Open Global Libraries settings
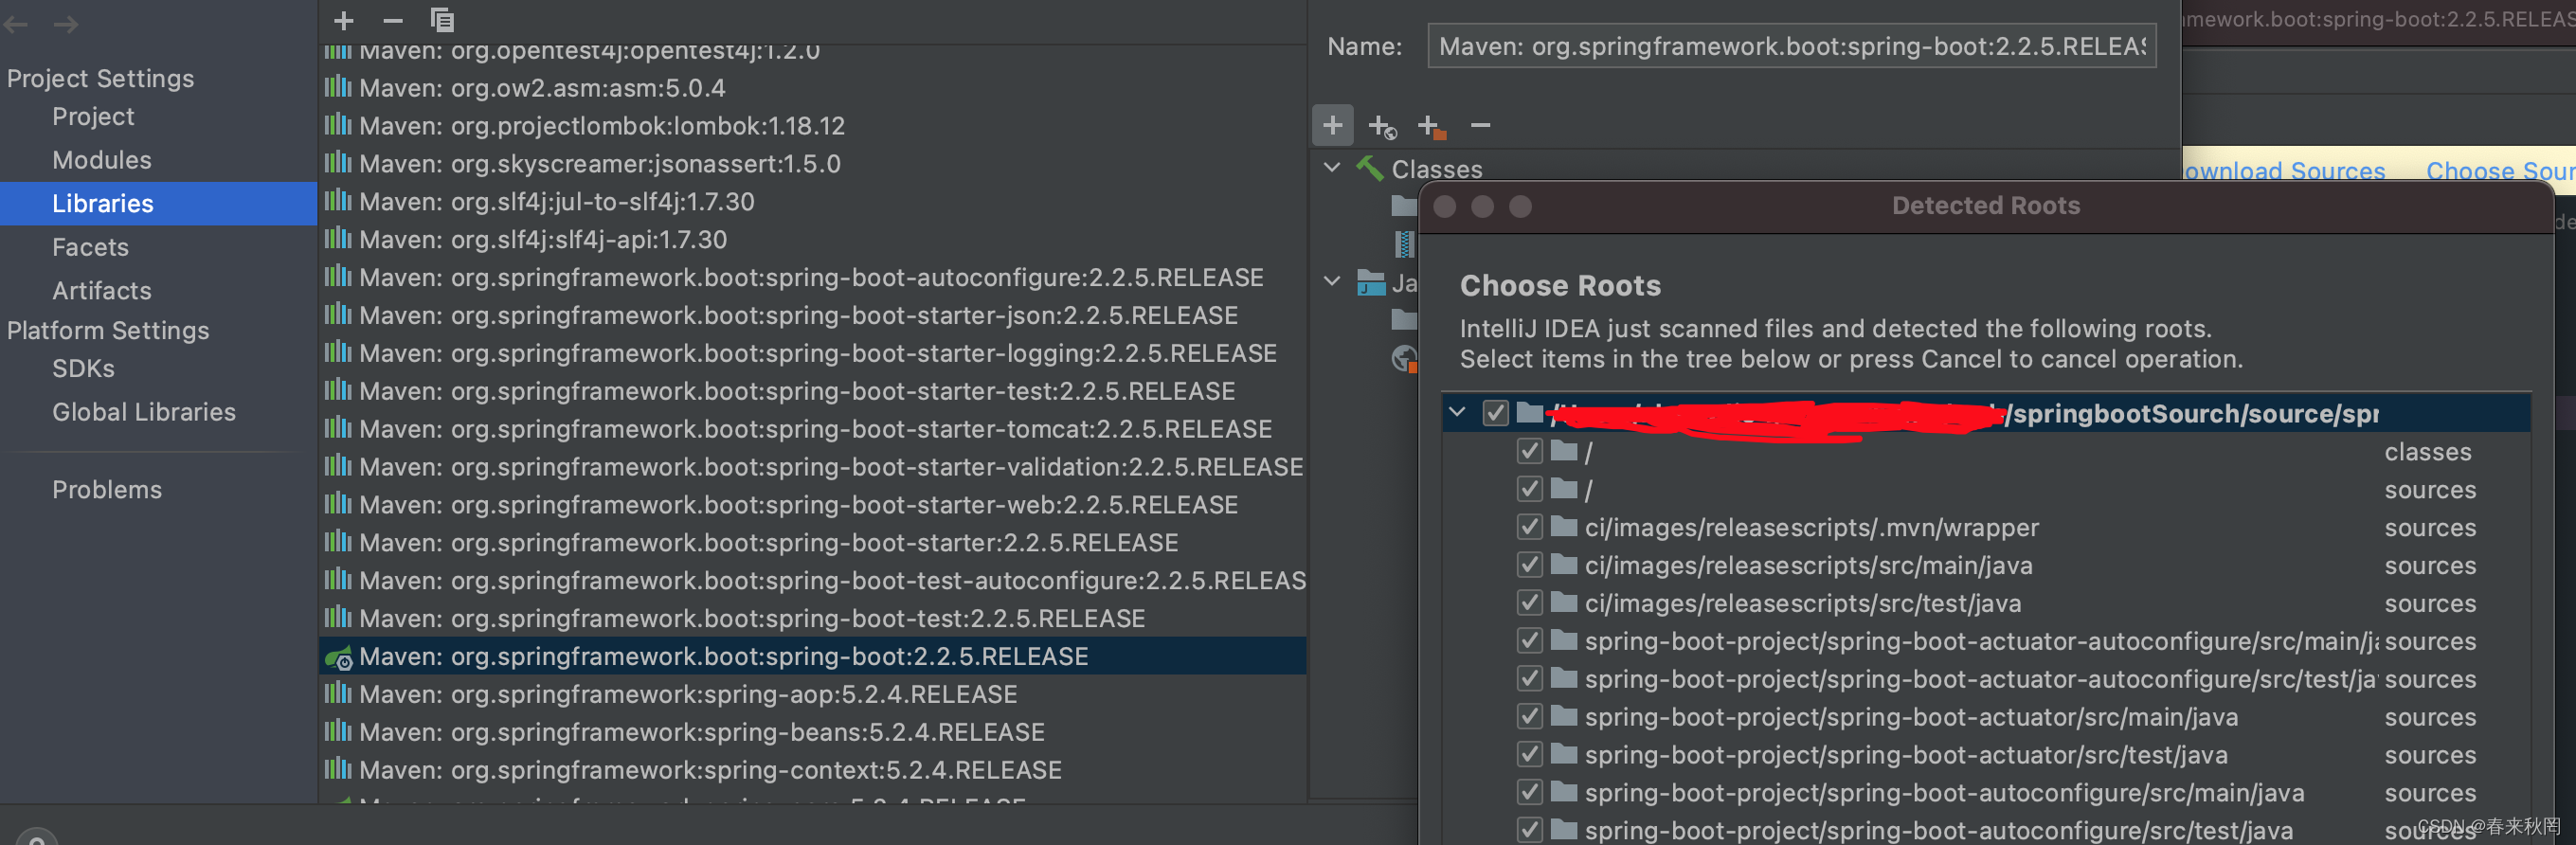This screenshot has height=845, width=2576. pos(144,412)
